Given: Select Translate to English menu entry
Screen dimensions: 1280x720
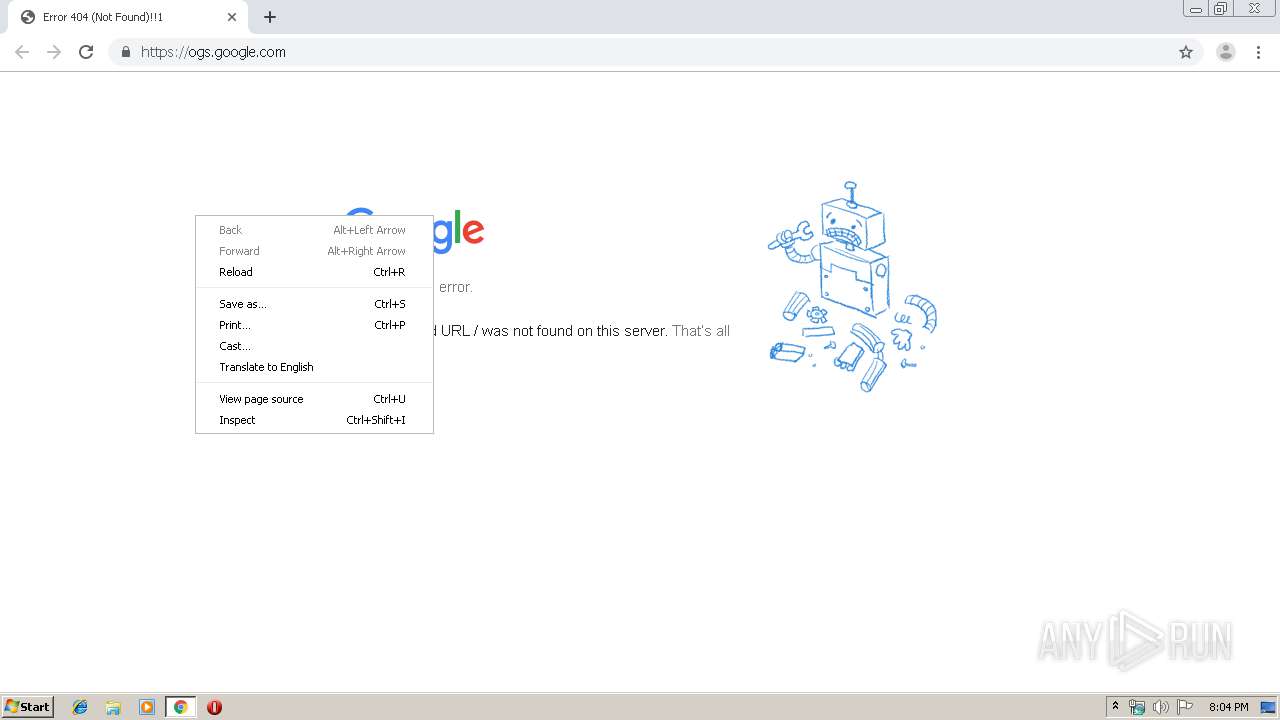Looking at the screenshot, I should pyautogui.click(x=314, y=367).
